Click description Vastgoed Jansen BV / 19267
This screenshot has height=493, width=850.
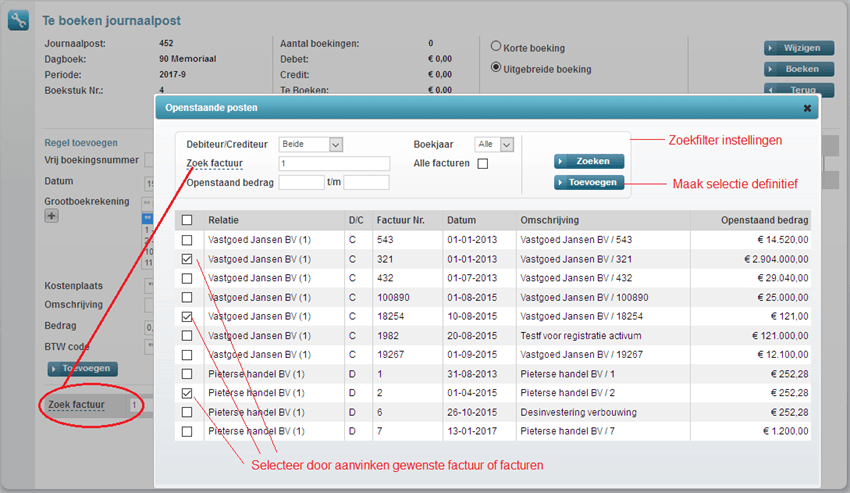582,355
